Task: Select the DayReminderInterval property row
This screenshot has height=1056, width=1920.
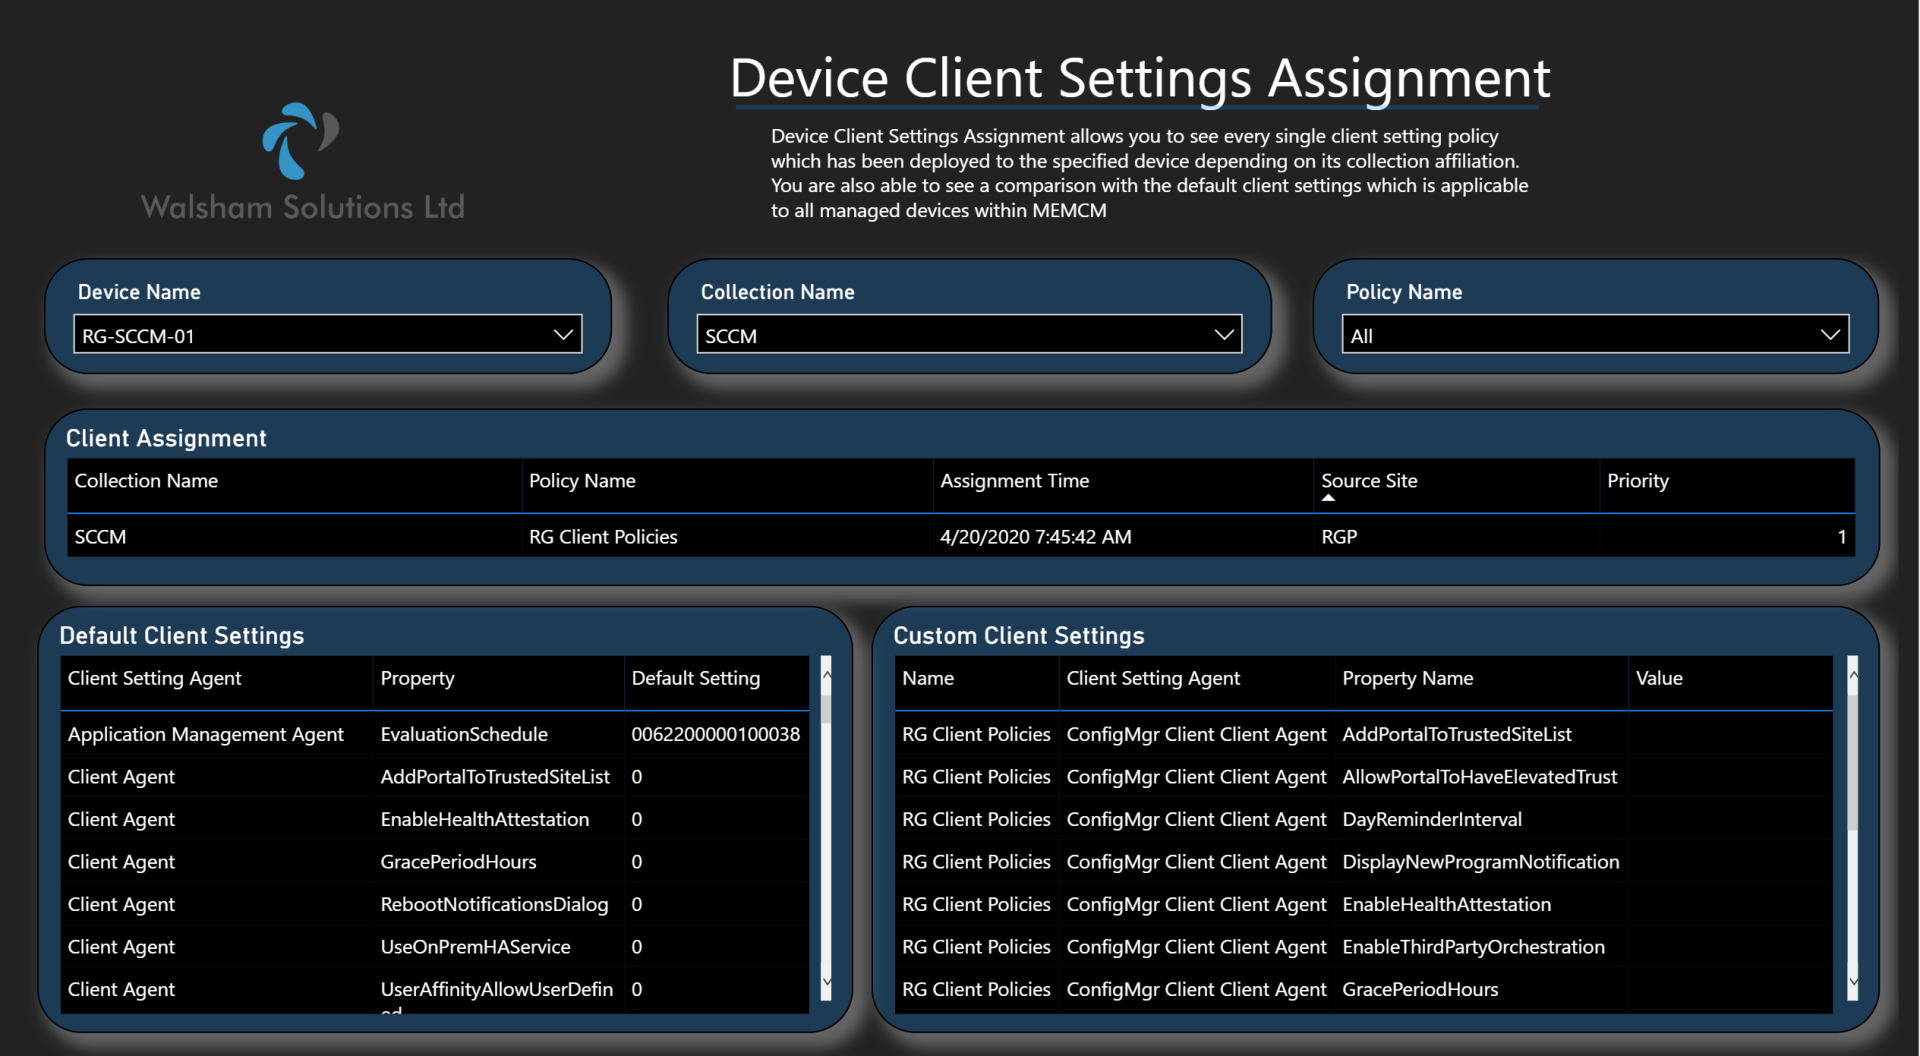Action: coord(1364,819)
